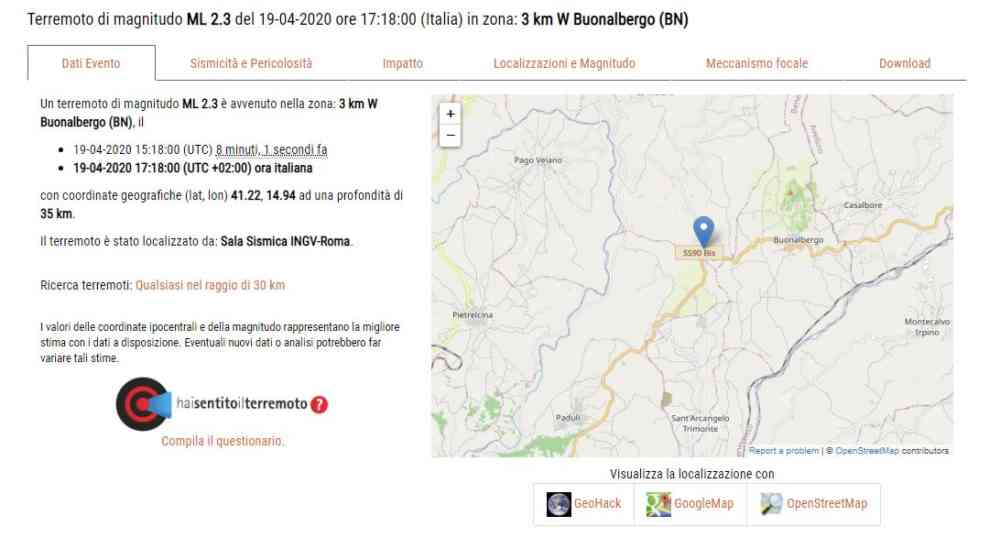This screenshot has width=1000, height=538.
Task: Click the coordinates '41.22, 14.94' text
Action: pos(263,196)
